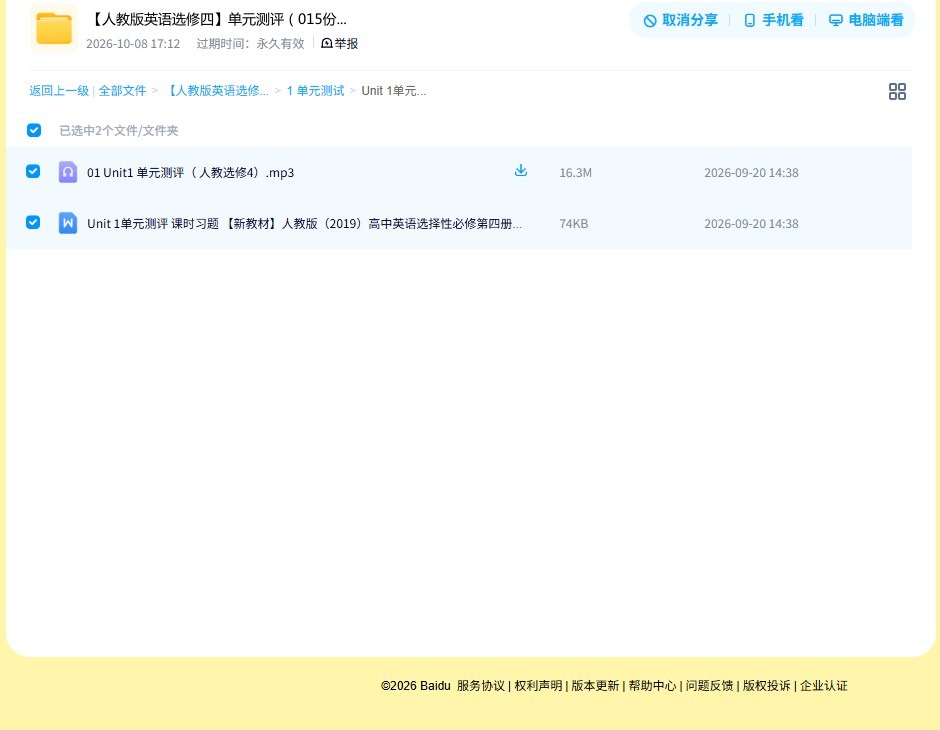Go back via 返回上一级

point(59,91)
